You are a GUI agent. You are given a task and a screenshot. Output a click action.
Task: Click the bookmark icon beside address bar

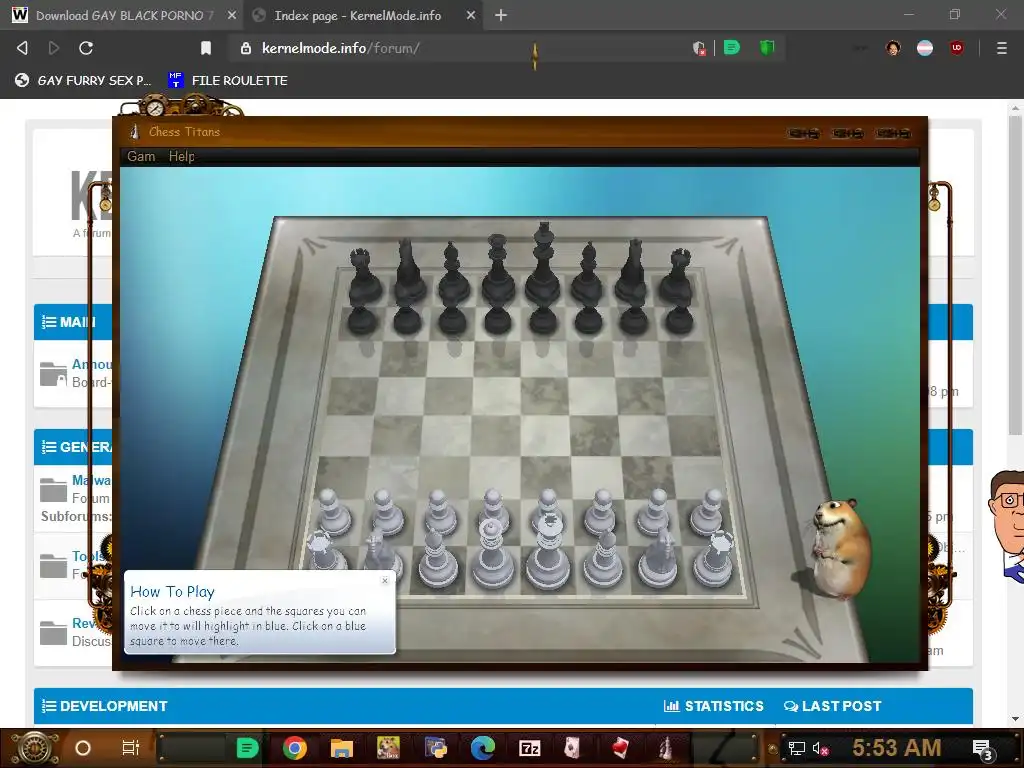pyautogui.click(x=206, y=48)
